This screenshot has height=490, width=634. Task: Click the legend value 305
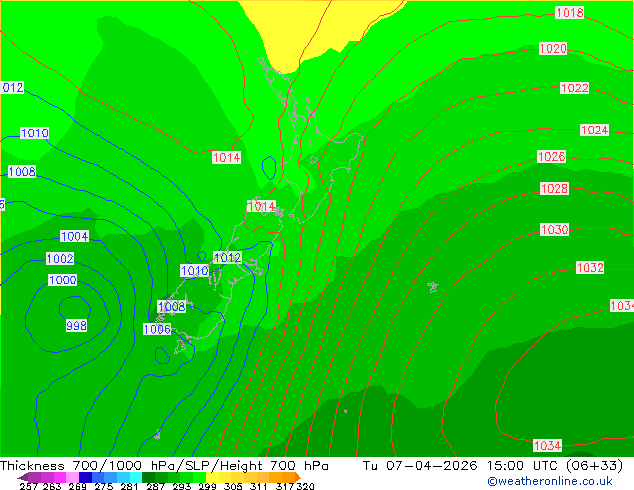232,486
